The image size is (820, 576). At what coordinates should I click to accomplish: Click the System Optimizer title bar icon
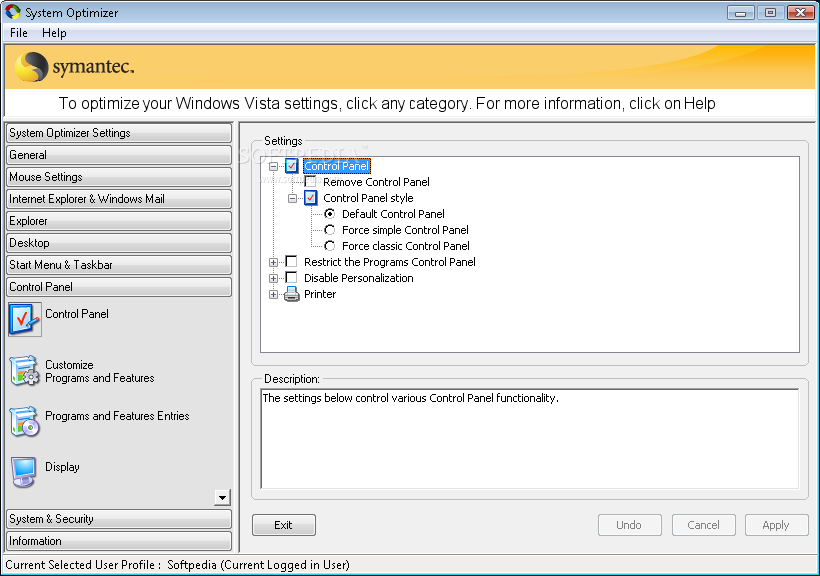tap(13, 12)
